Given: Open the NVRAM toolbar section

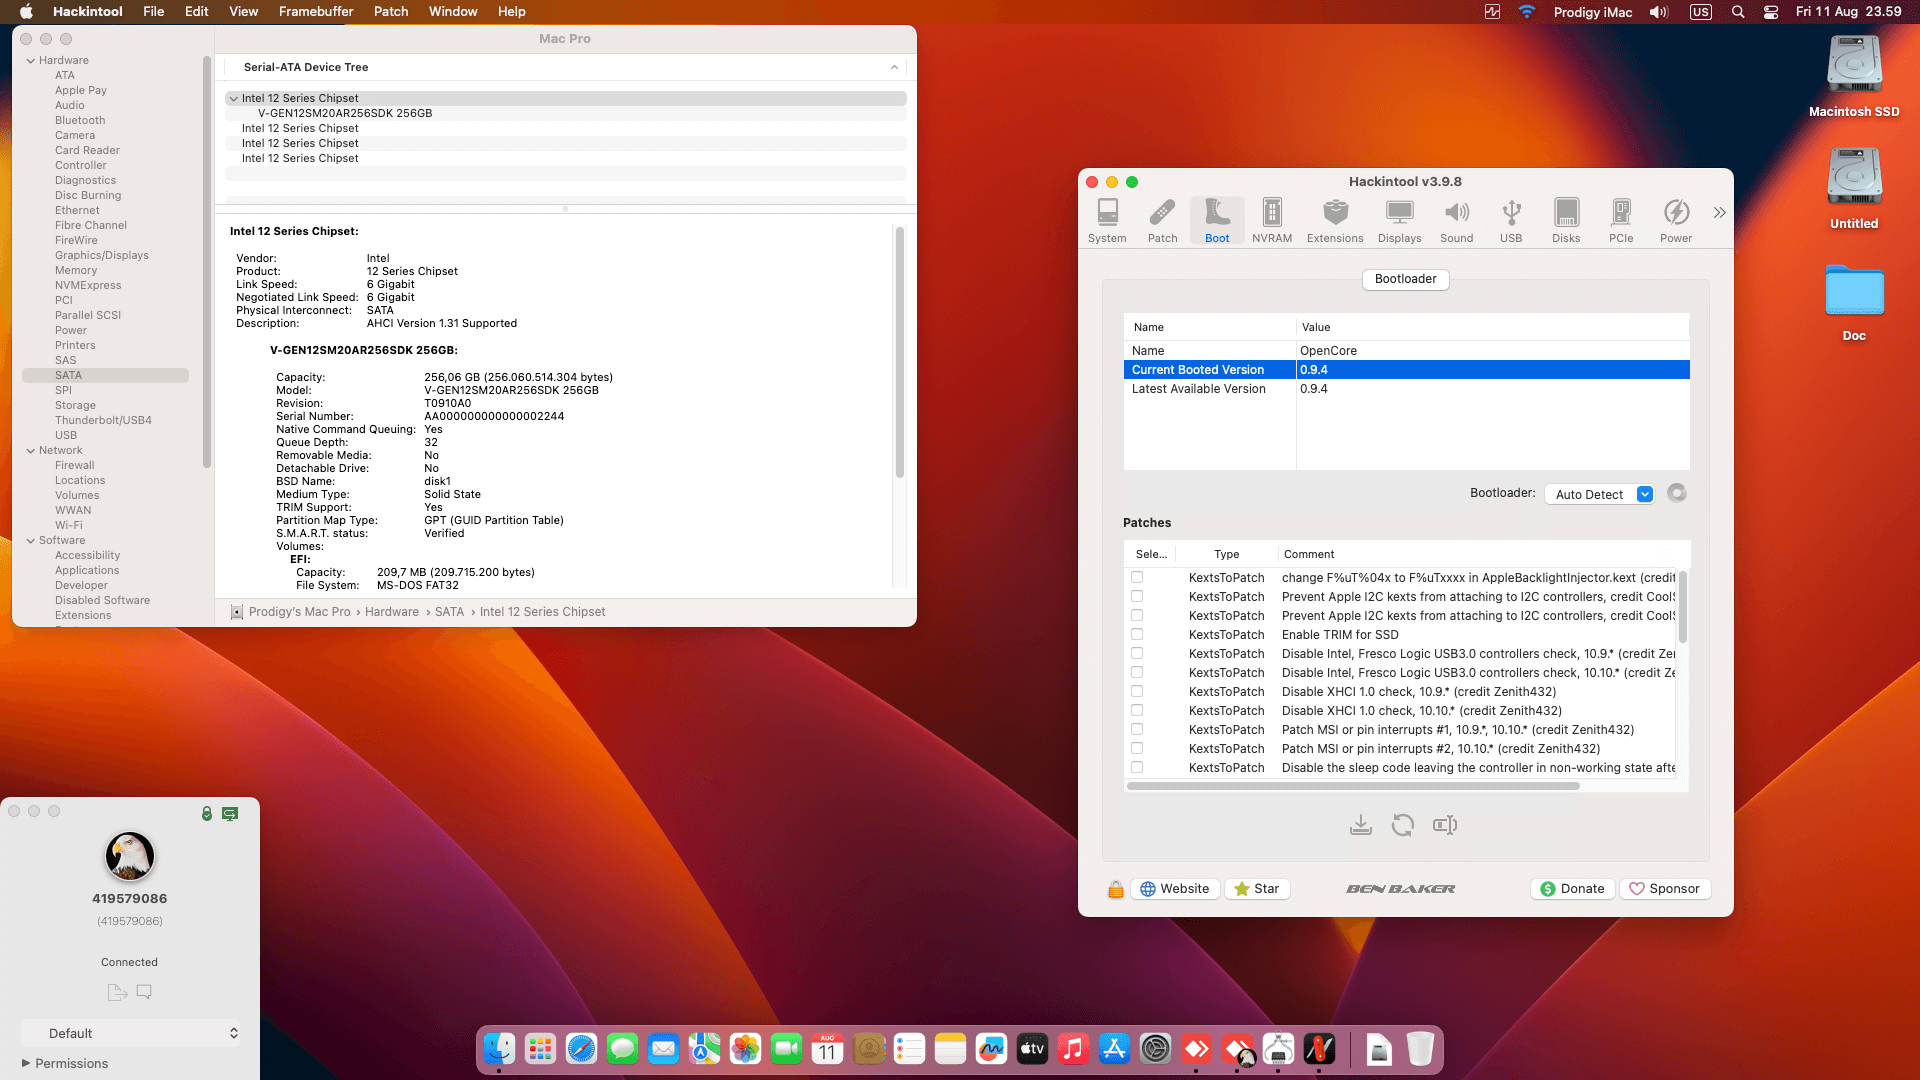Looking at the screenshot, I should pyautogui.click(x=1271, y=220).
